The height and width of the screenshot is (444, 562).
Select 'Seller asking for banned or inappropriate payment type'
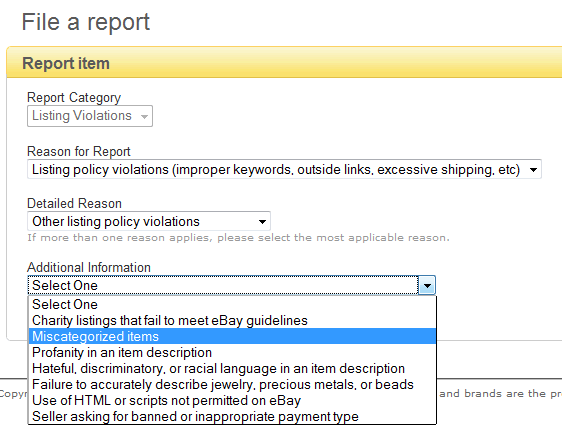click(232, 416)
